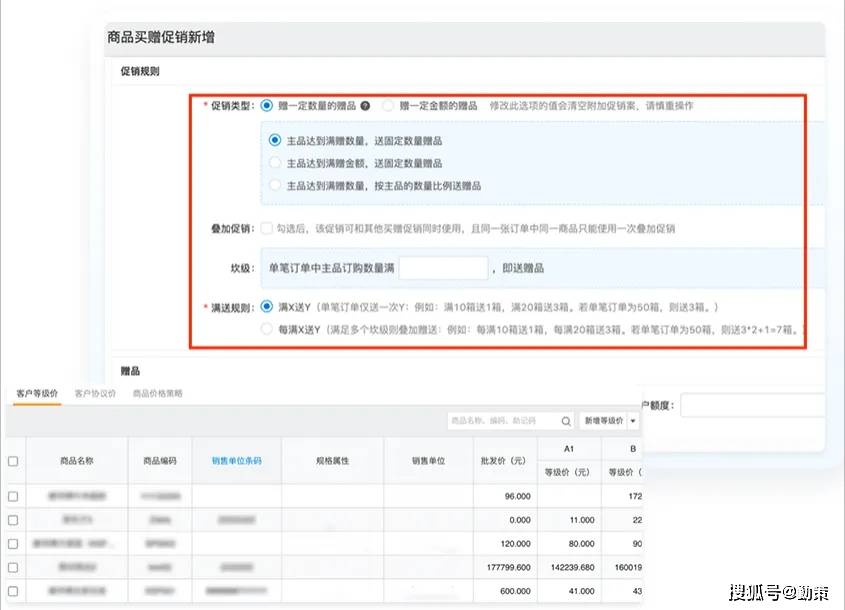Select 按主品的数量比例送赠品 option

(x=275, y=185)
